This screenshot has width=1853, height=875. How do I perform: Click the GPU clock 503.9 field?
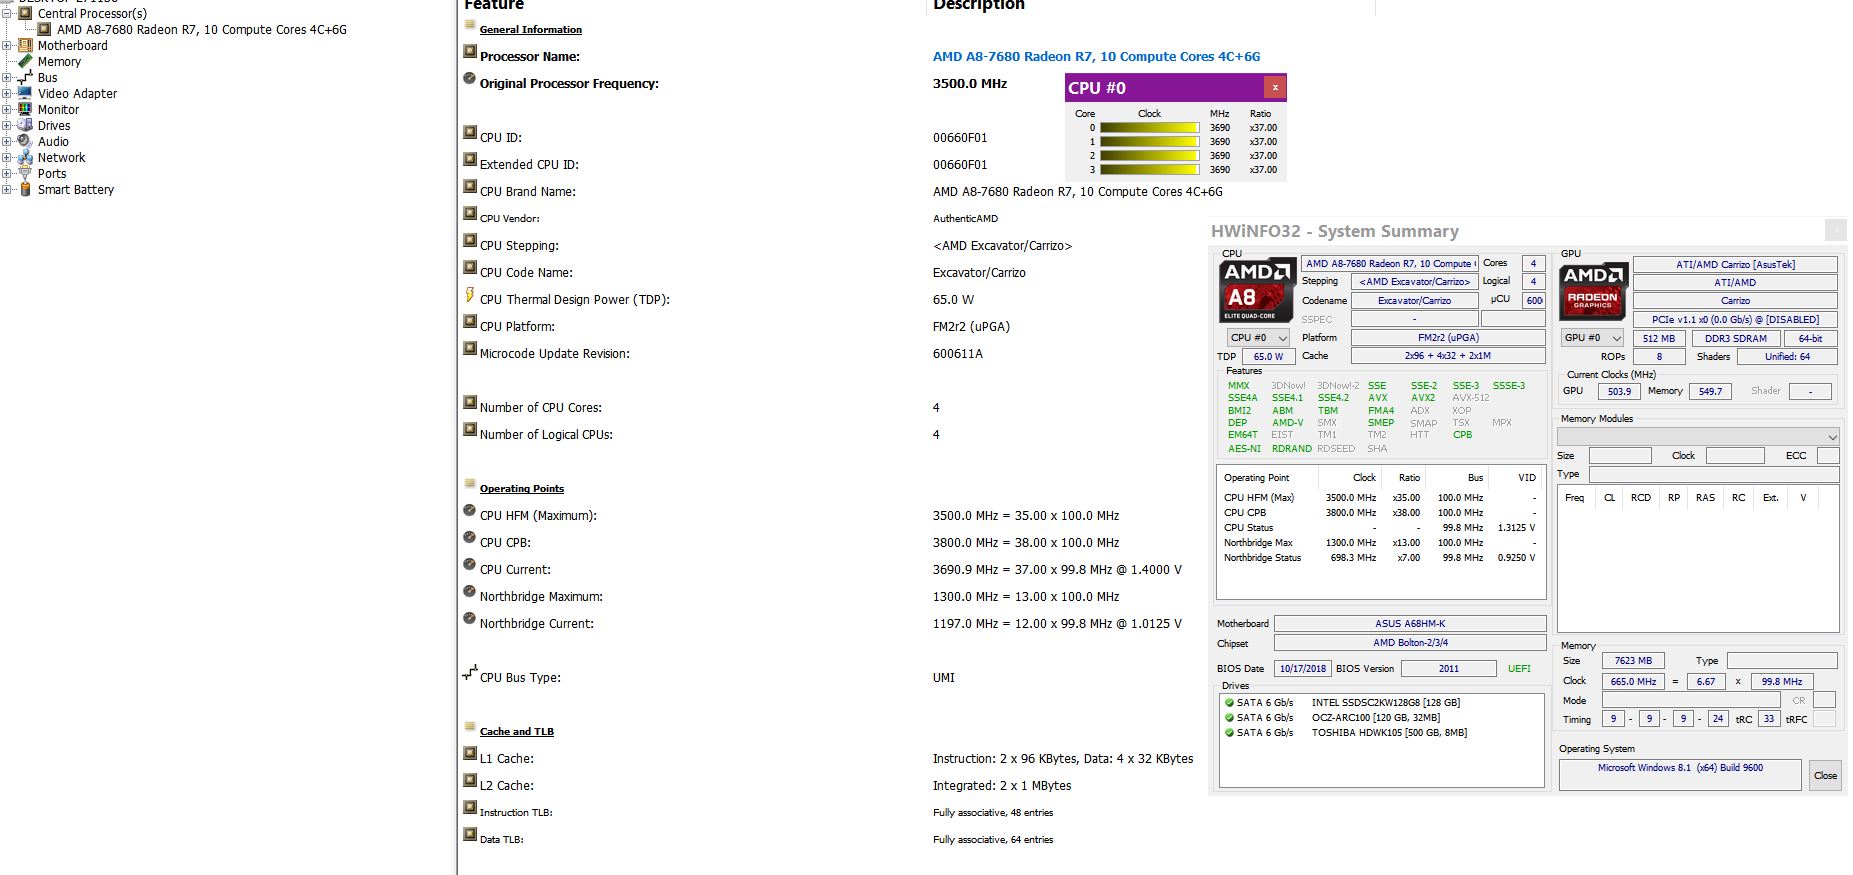1619,392
